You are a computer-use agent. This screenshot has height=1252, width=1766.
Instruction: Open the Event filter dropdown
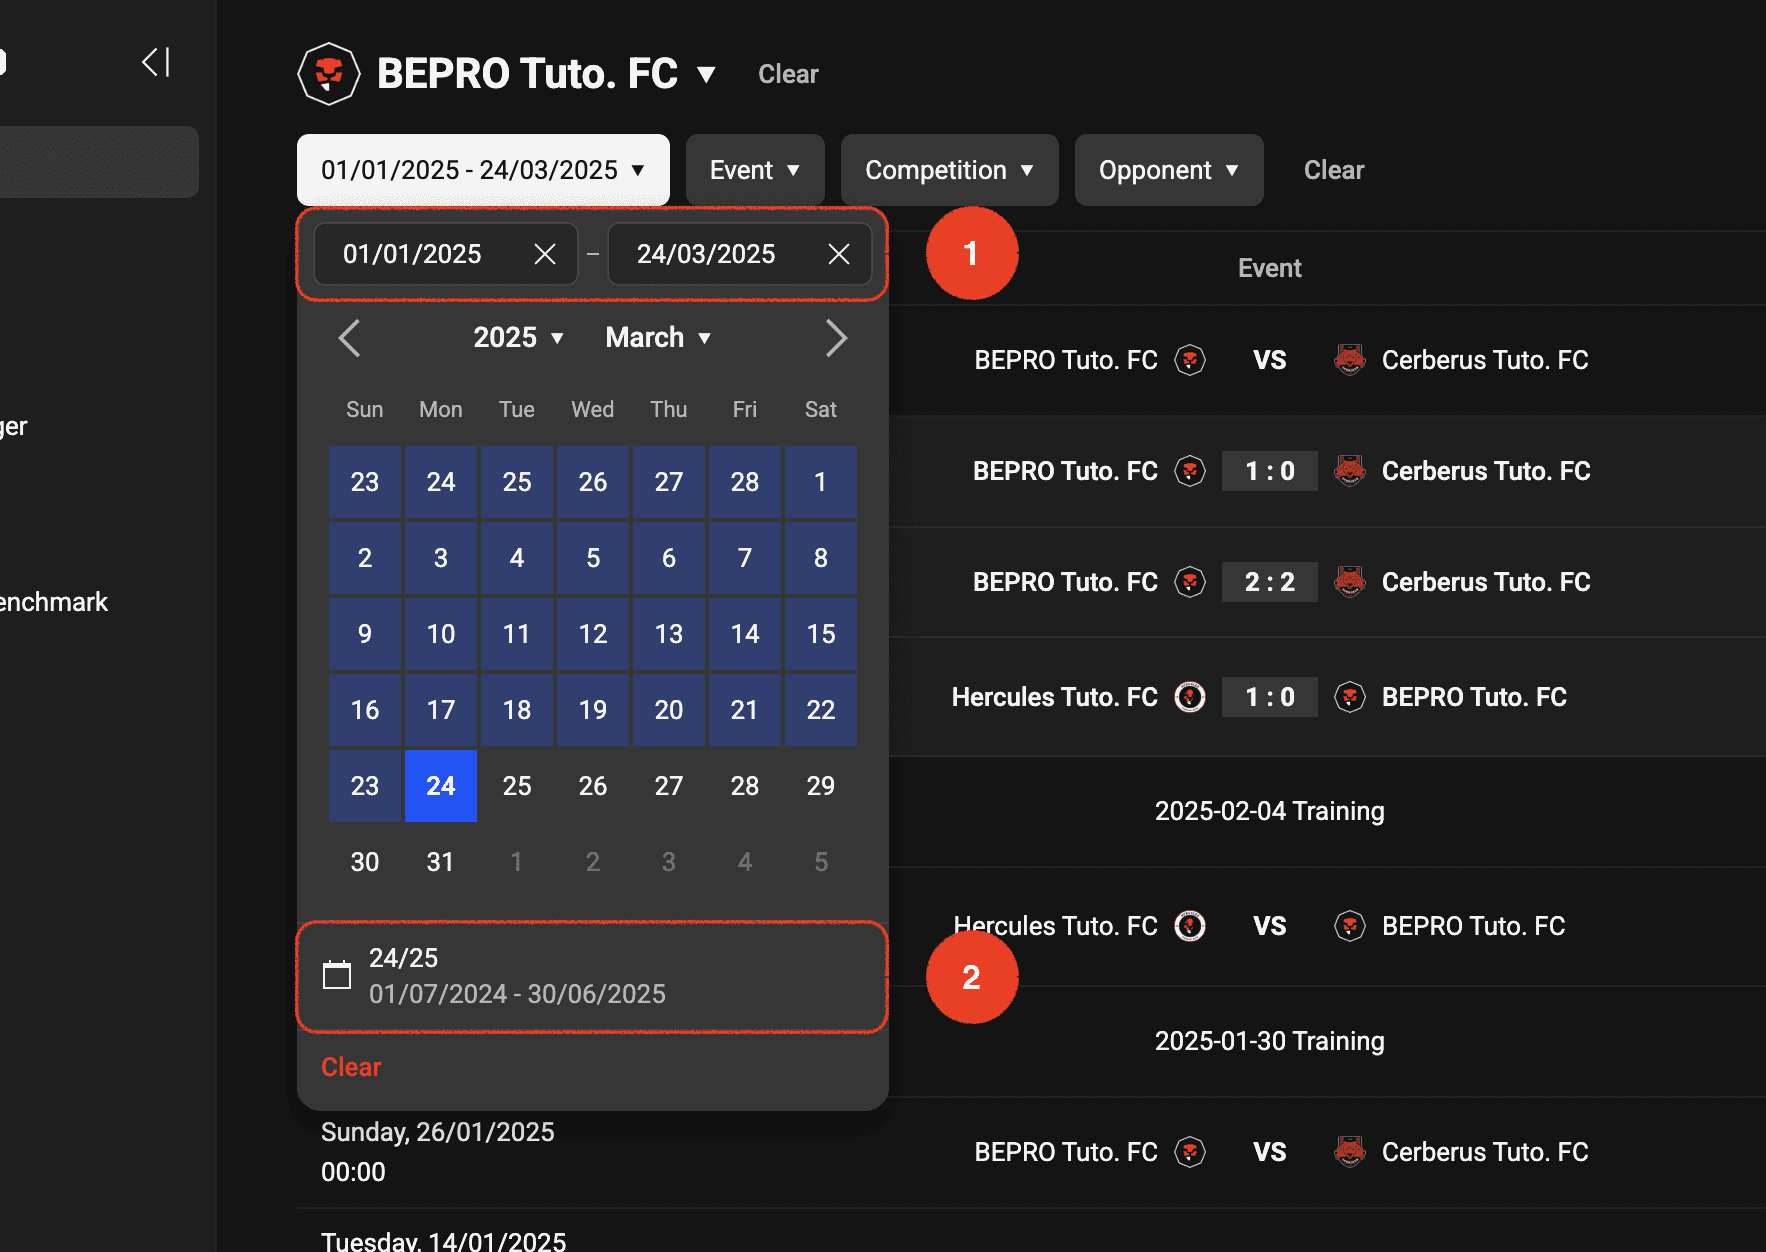(755, 170)
